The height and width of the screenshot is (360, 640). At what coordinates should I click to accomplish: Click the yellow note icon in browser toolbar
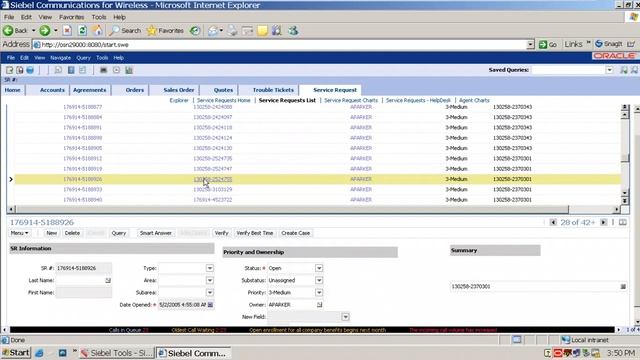(x=262, y=30)
